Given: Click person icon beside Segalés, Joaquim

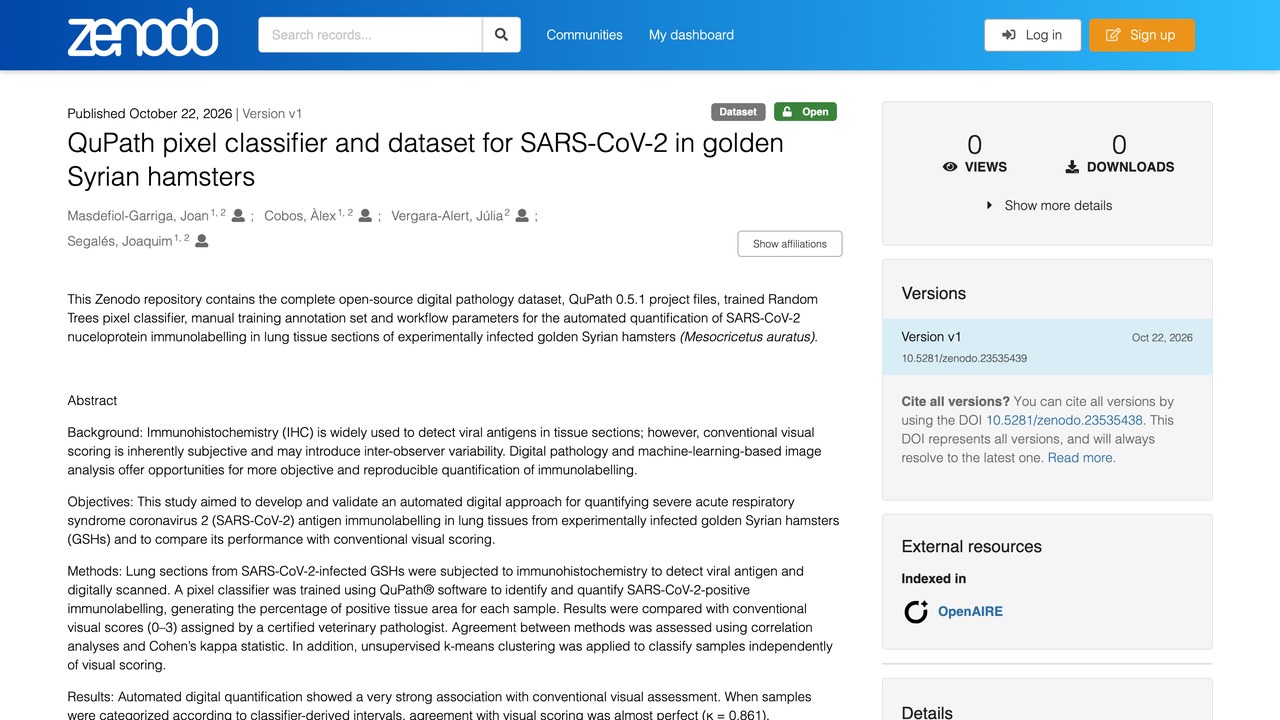Looking at the screenshot, I should click(202, 240).
